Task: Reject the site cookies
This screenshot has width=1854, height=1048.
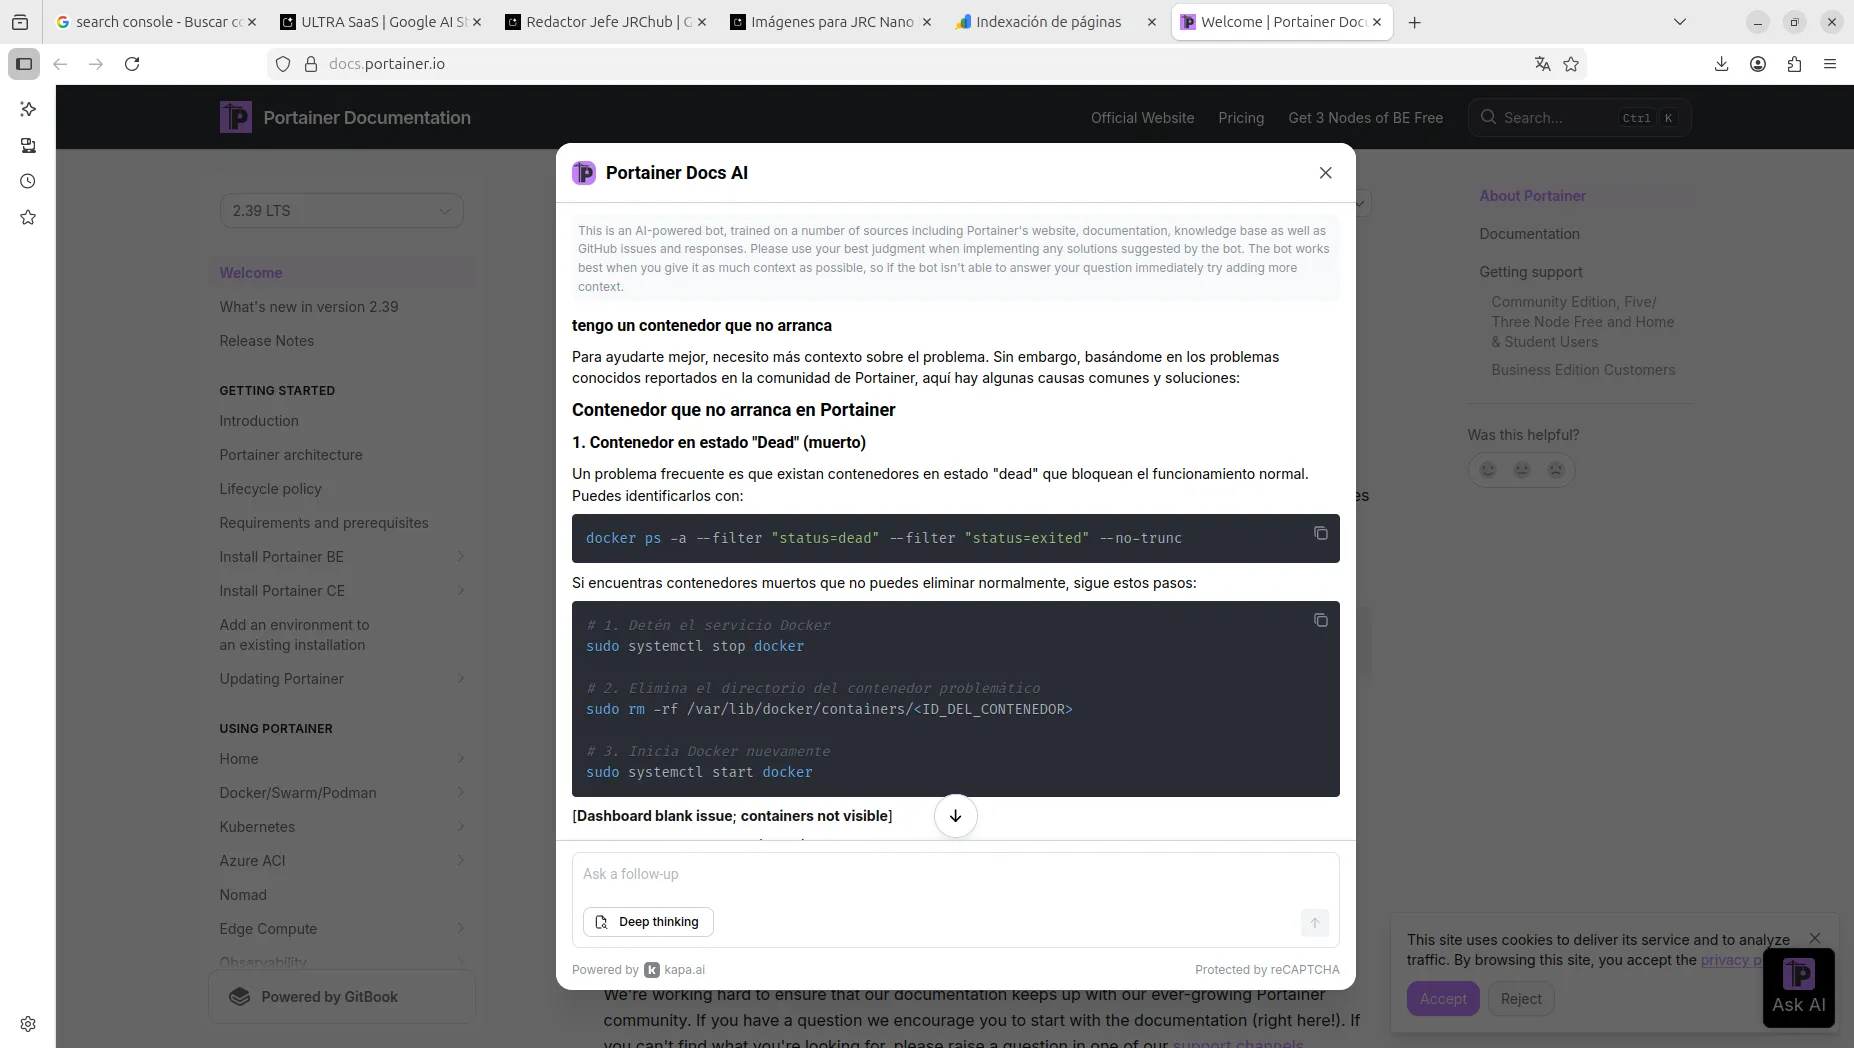Action: 1521,999
